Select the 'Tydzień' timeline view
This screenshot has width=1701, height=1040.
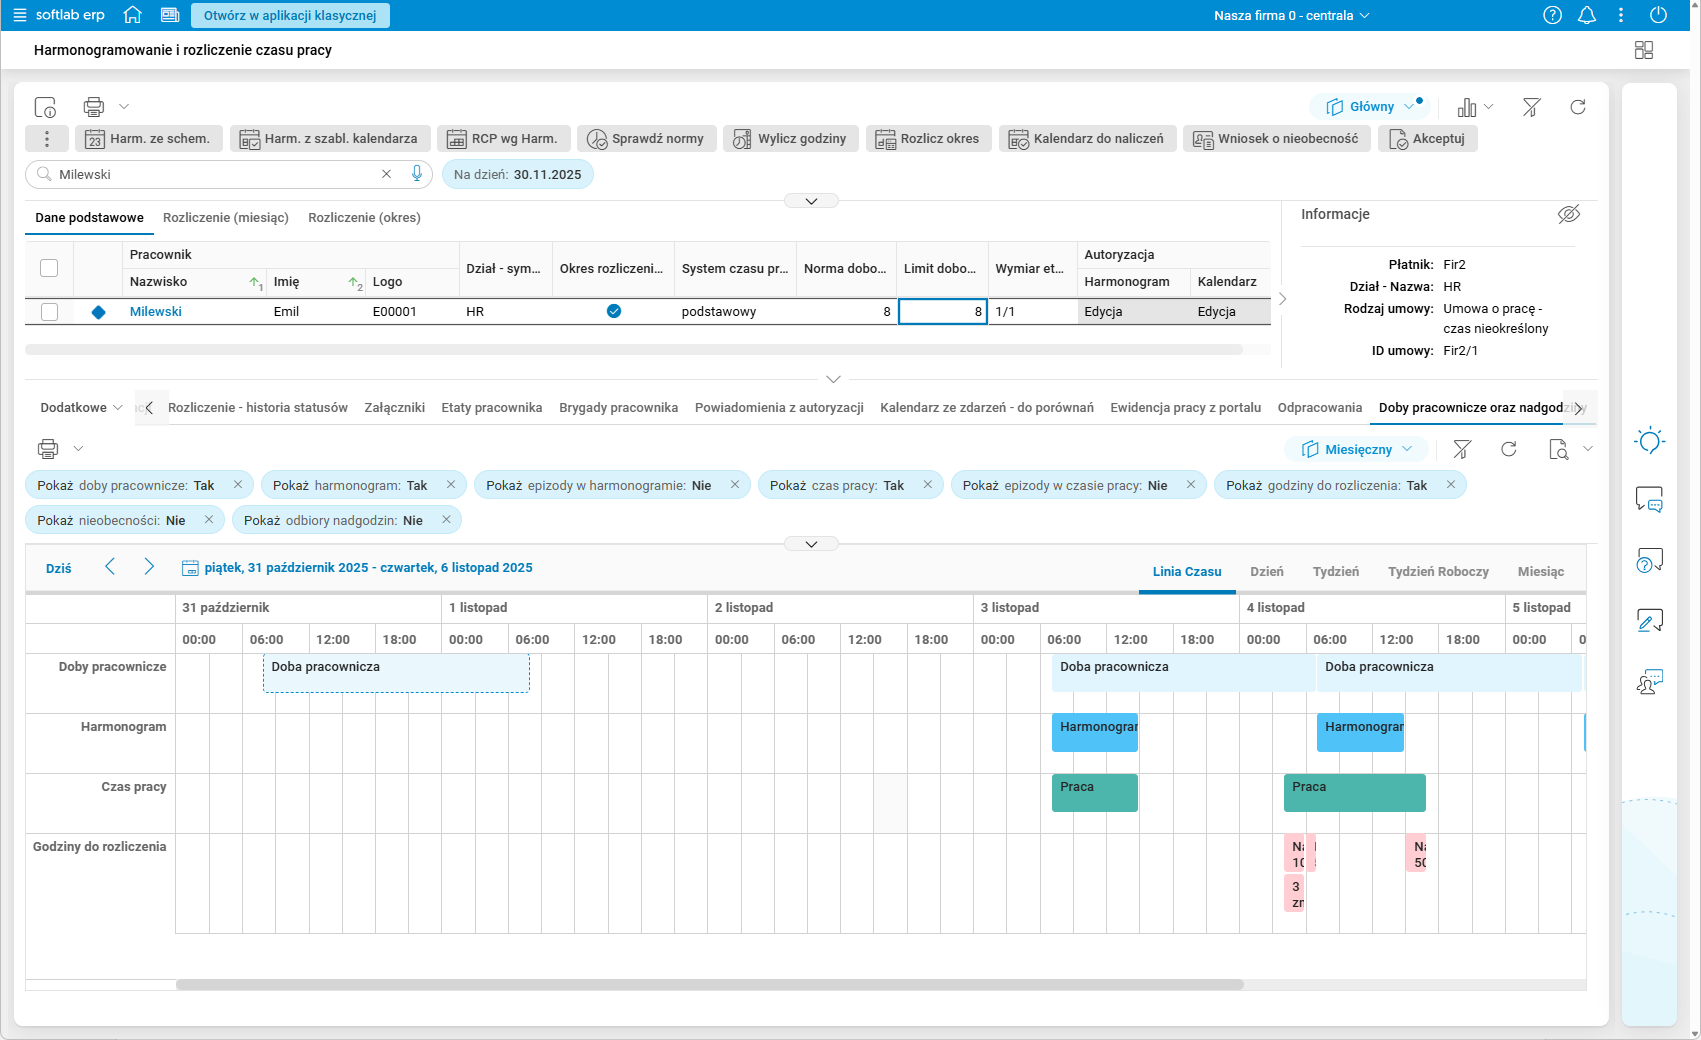pyautogui.click(x=1336, y=572)
